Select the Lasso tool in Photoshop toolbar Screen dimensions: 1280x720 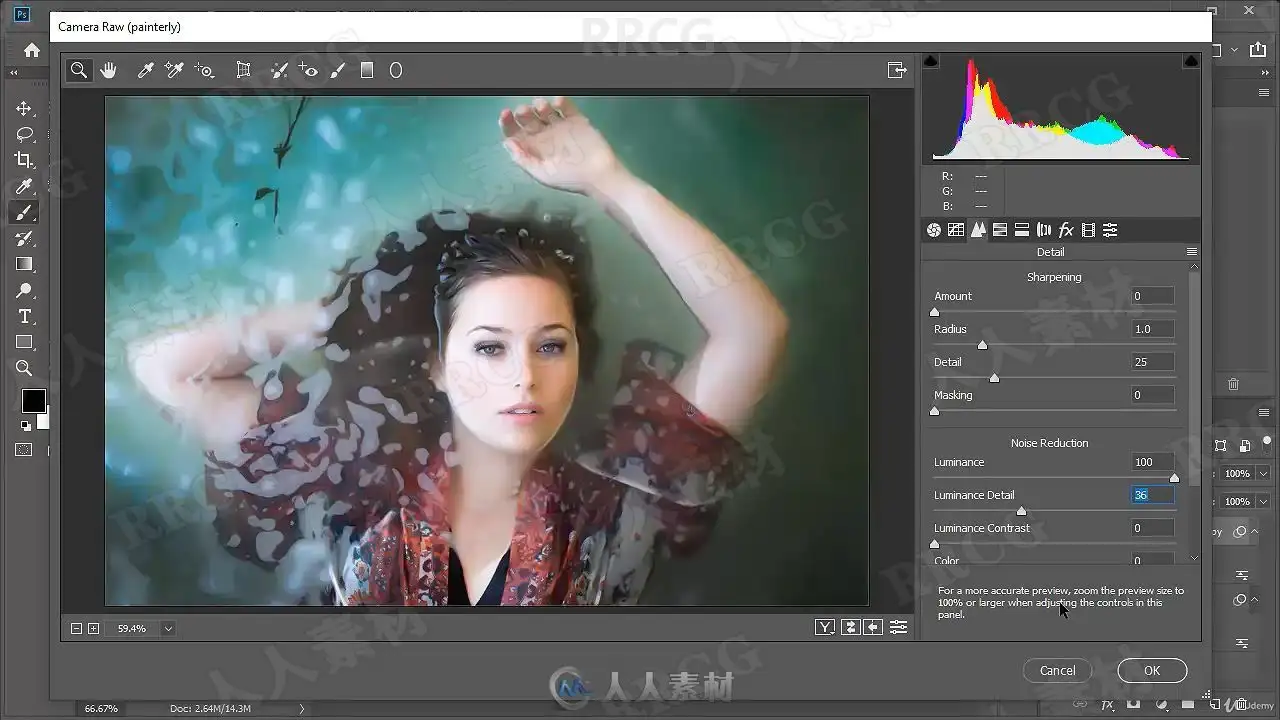tap(25, 134)
